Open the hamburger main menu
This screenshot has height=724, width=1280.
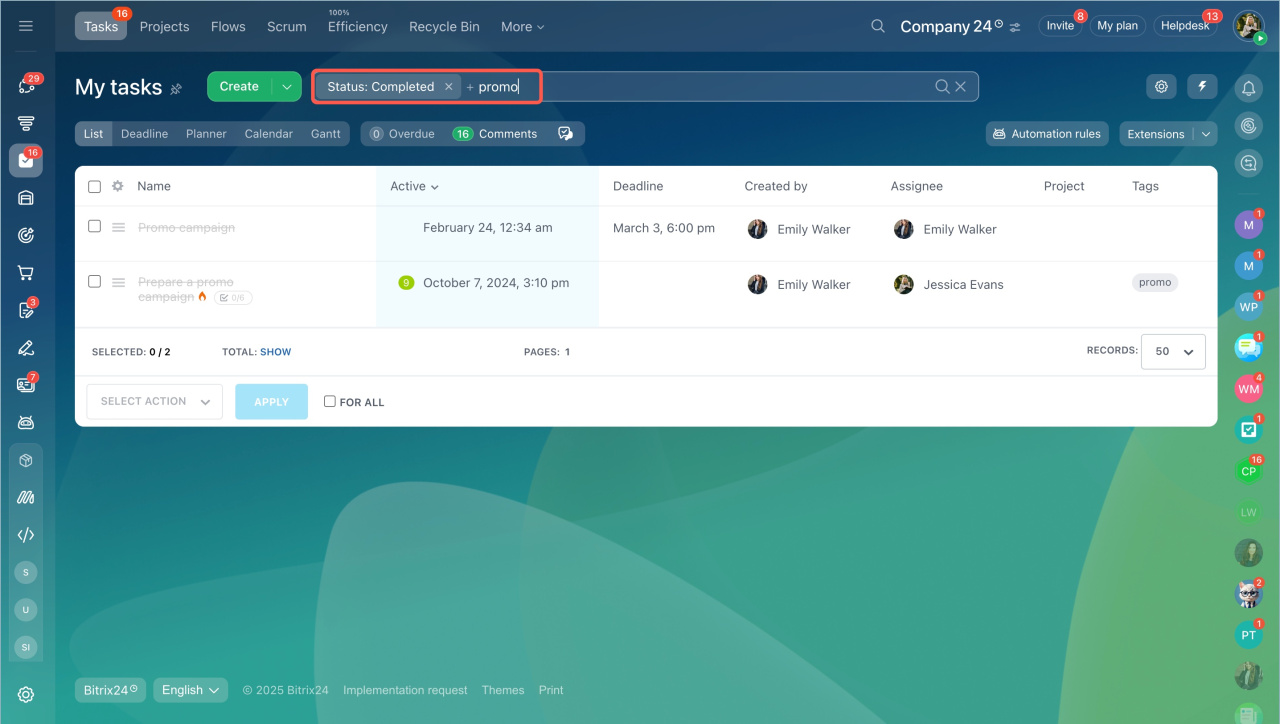coord(26,26)
